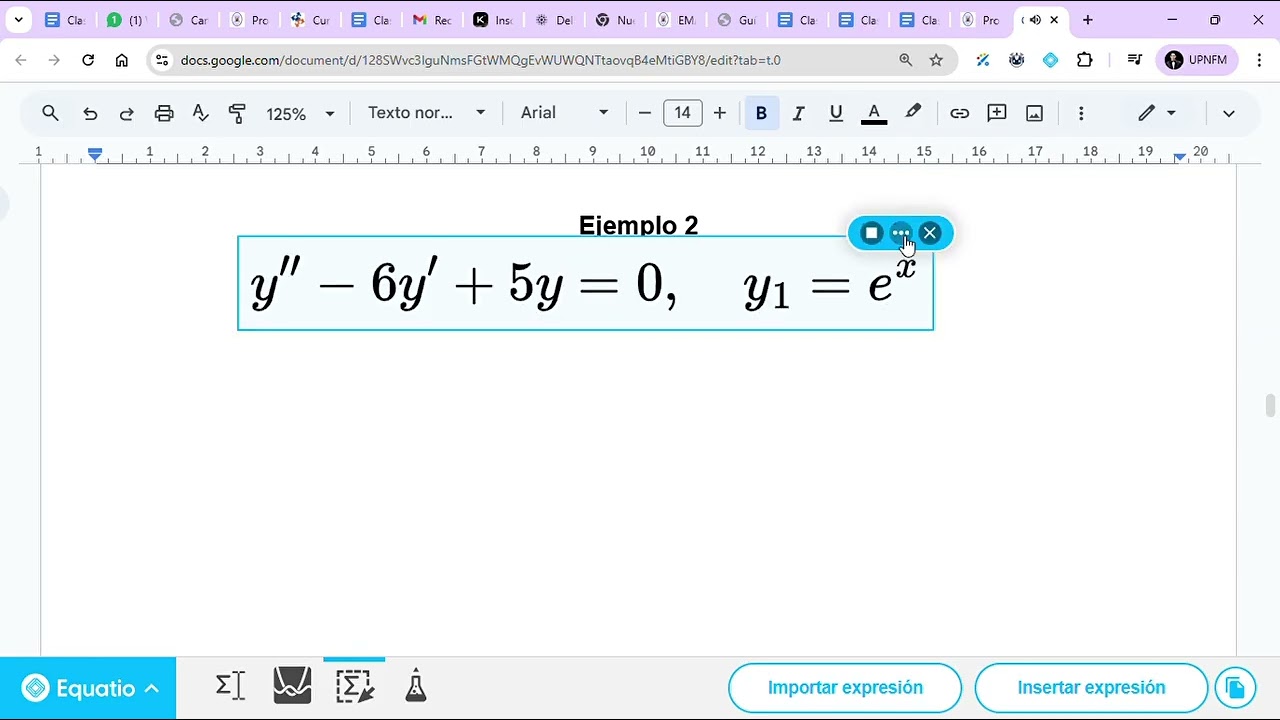Open the search menus magnifier tool
Screen dimensions: 1280x720
tap(50, 113)
